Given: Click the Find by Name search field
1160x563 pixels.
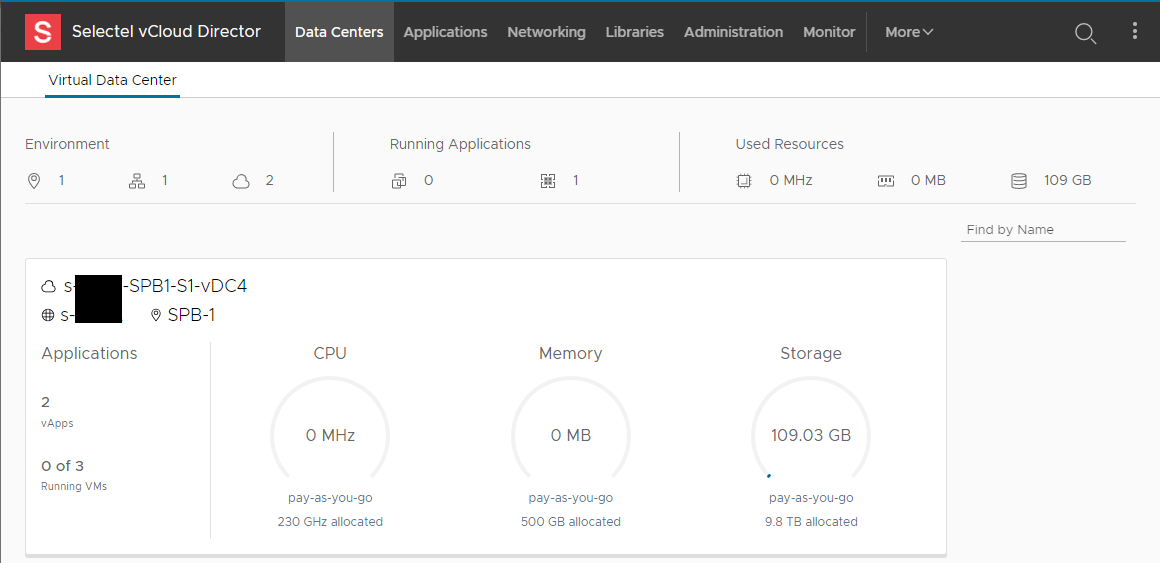Looking at the screenshot, I should (1043, 230).
